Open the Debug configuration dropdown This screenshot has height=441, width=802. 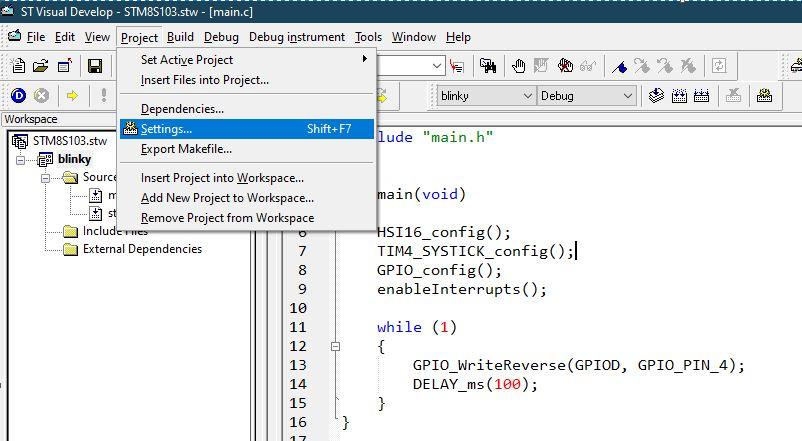pos(628,96)
